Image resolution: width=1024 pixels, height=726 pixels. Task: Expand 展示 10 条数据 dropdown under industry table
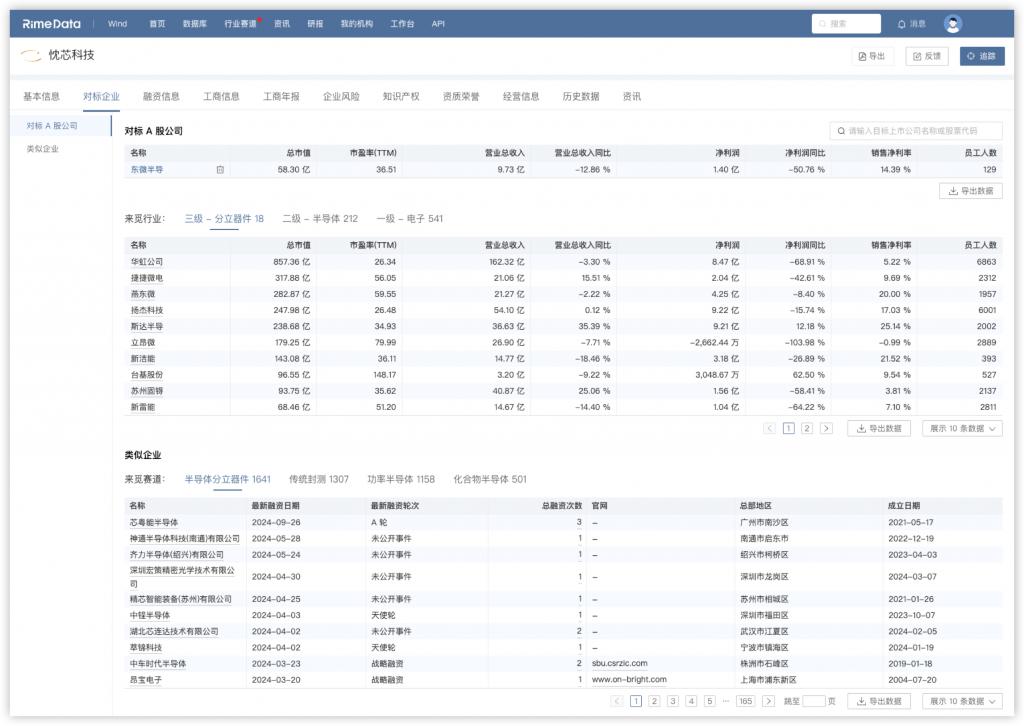962,428
